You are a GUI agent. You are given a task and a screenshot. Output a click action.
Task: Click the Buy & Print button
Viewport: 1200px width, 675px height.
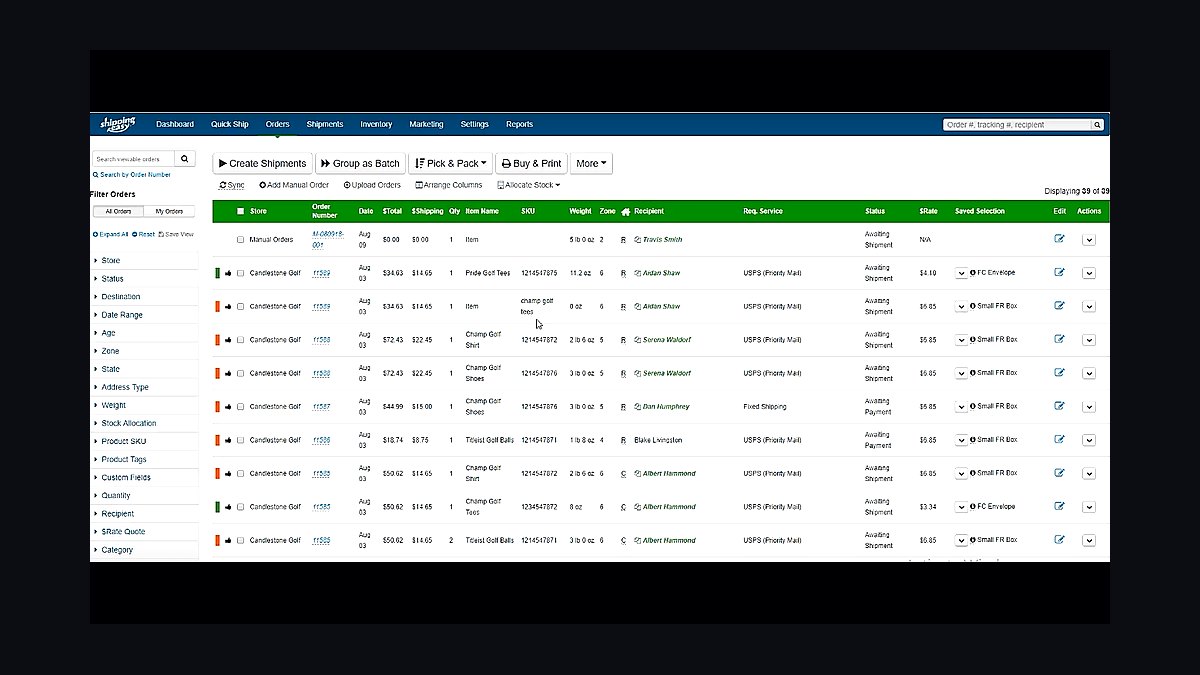(531, 163)
